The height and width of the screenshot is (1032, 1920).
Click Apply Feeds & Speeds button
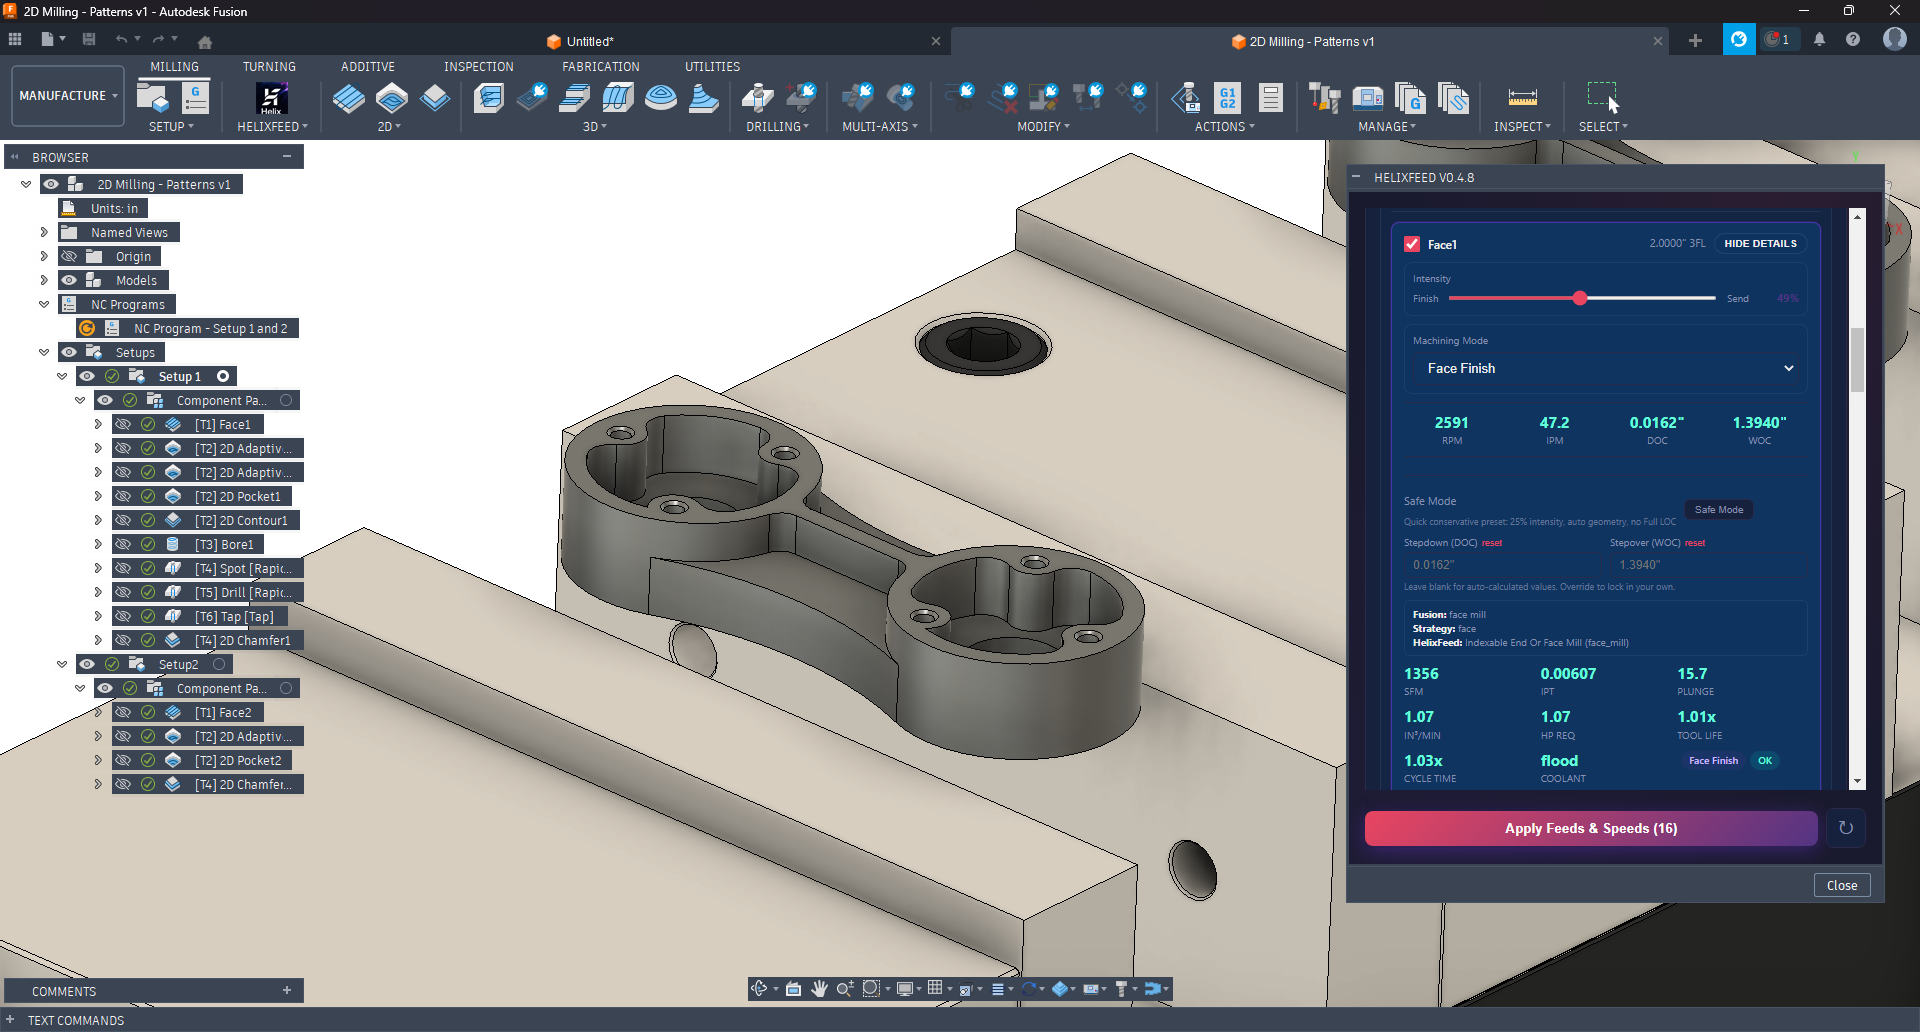click(1590, 829)
